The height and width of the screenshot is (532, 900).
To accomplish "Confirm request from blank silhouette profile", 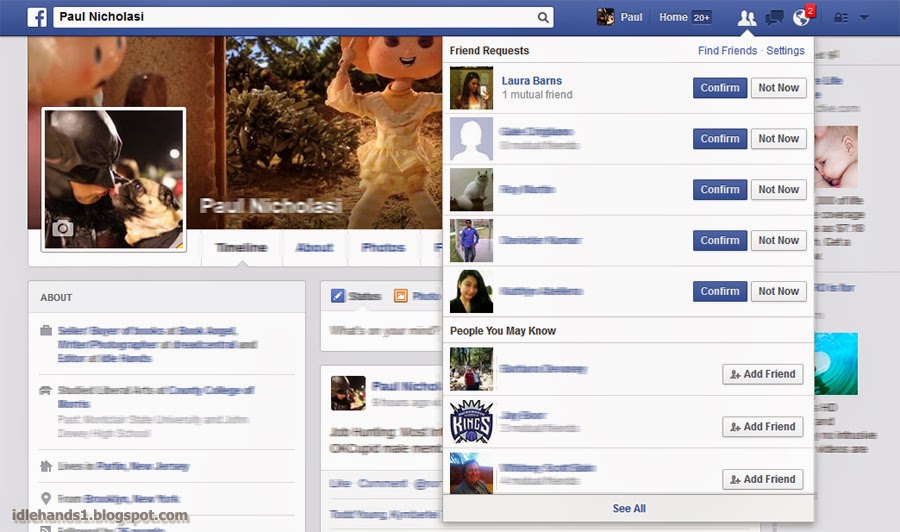I will click(x=720, y=138).
